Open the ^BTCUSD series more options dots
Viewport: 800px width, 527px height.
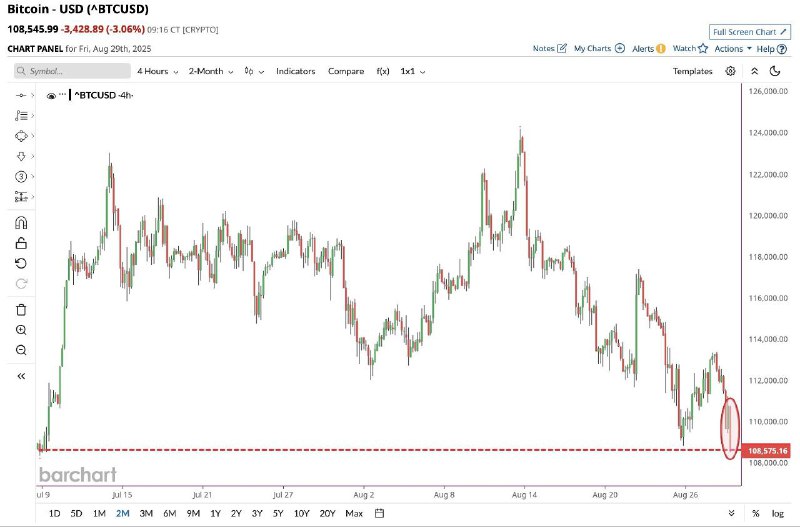pos(63,95)
